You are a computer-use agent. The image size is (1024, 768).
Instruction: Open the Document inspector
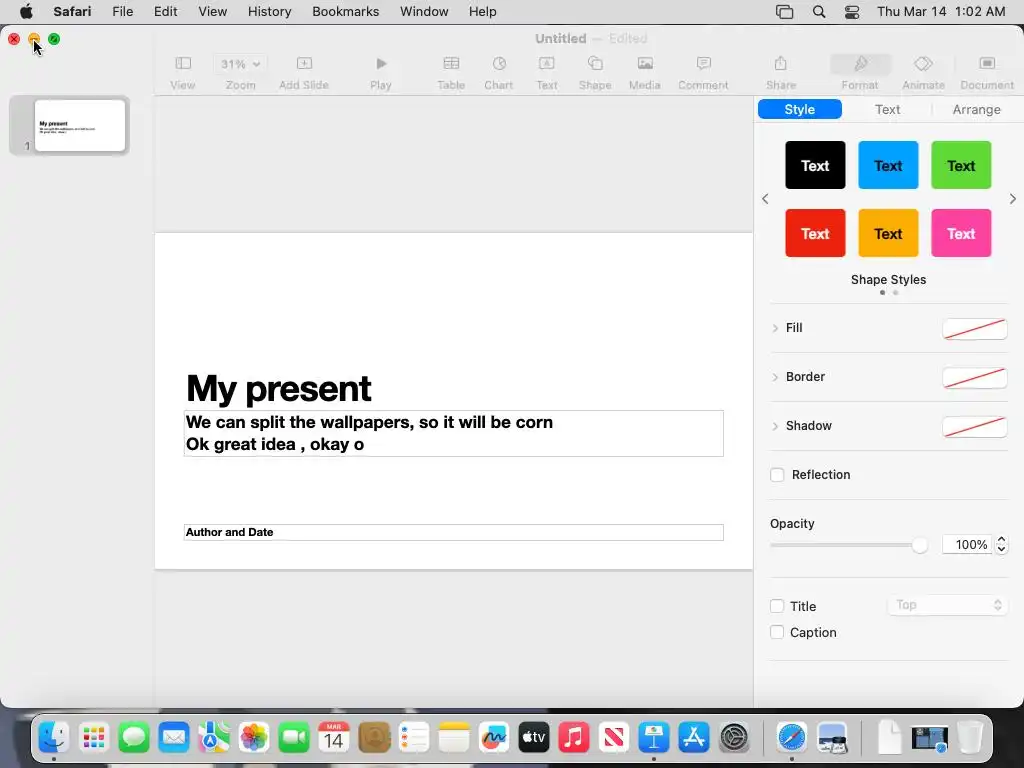click(x=987, y=72)
